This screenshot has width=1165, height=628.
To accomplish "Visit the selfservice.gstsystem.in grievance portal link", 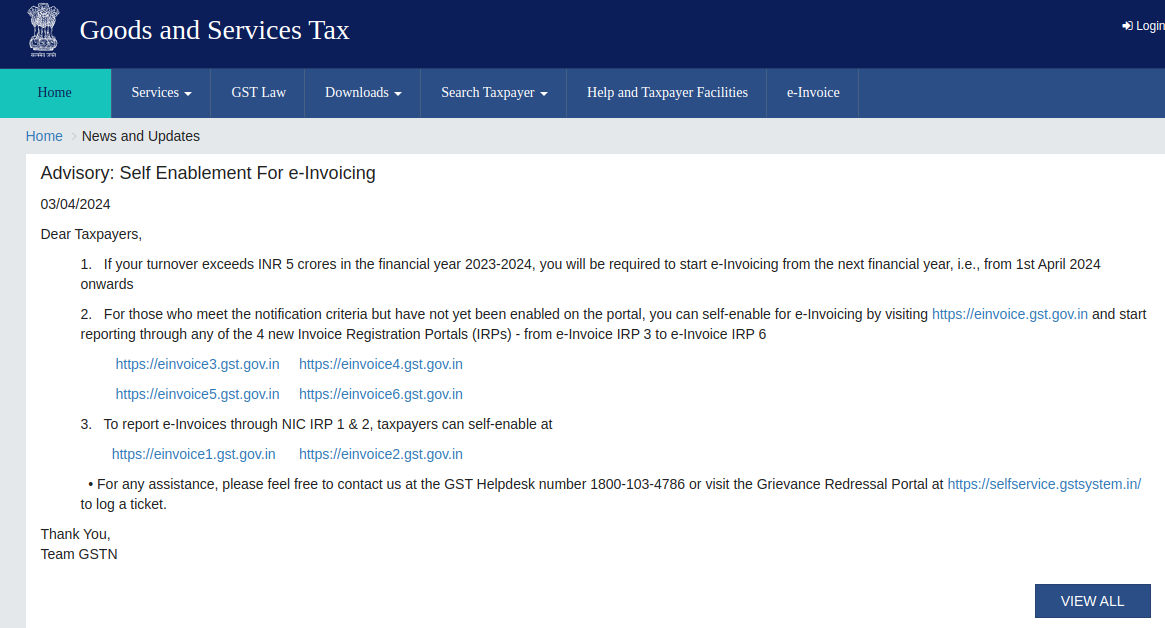I will tap(1043, 484).
